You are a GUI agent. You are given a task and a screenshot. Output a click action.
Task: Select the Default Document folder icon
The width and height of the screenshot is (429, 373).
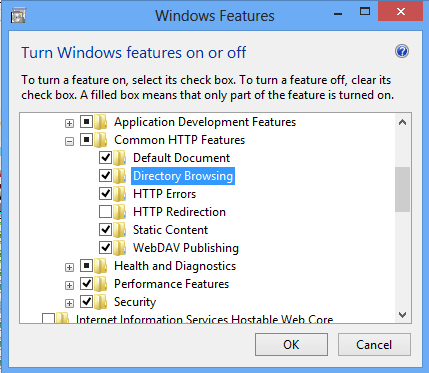[x=120, y=158]
